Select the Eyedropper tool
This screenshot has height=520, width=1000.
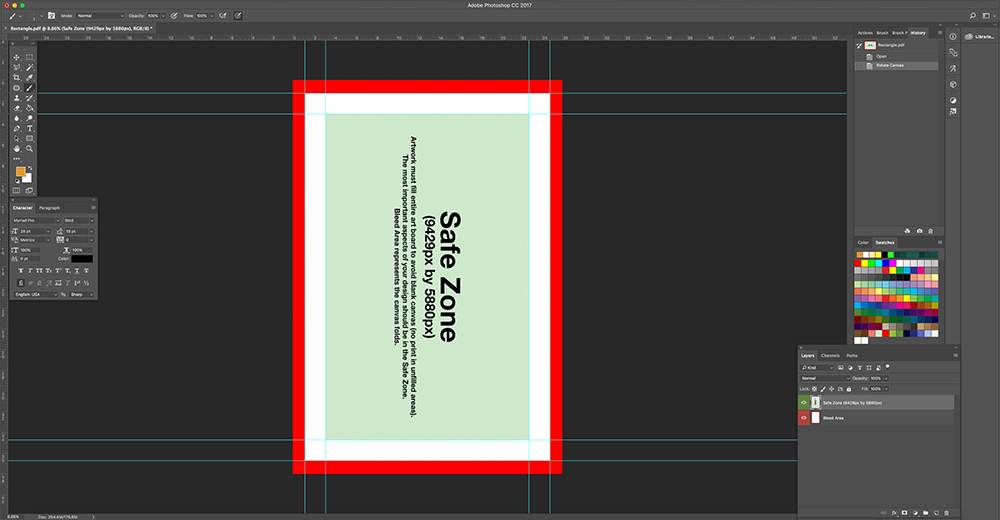[30, 77]
